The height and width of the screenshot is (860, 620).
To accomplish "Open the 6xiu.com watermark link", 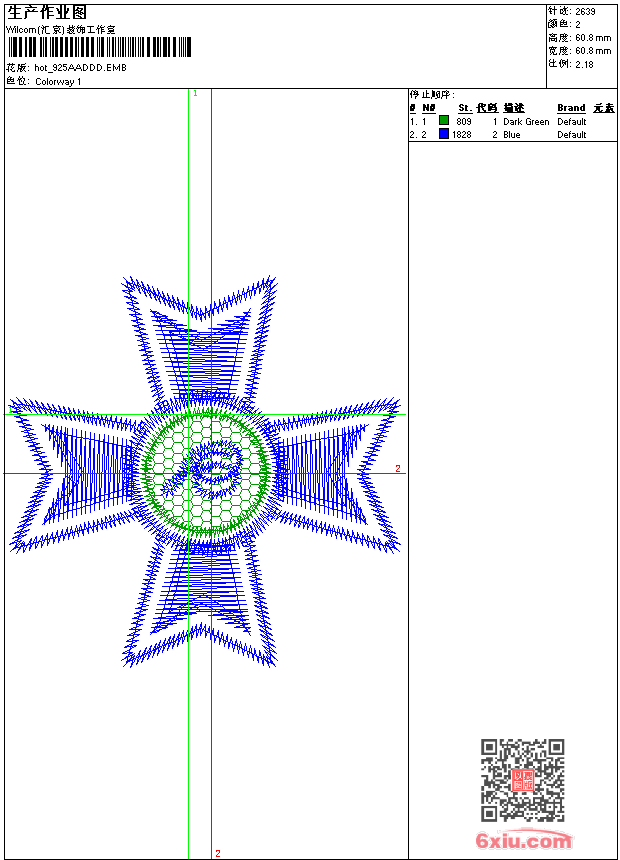I will (524, 841).
